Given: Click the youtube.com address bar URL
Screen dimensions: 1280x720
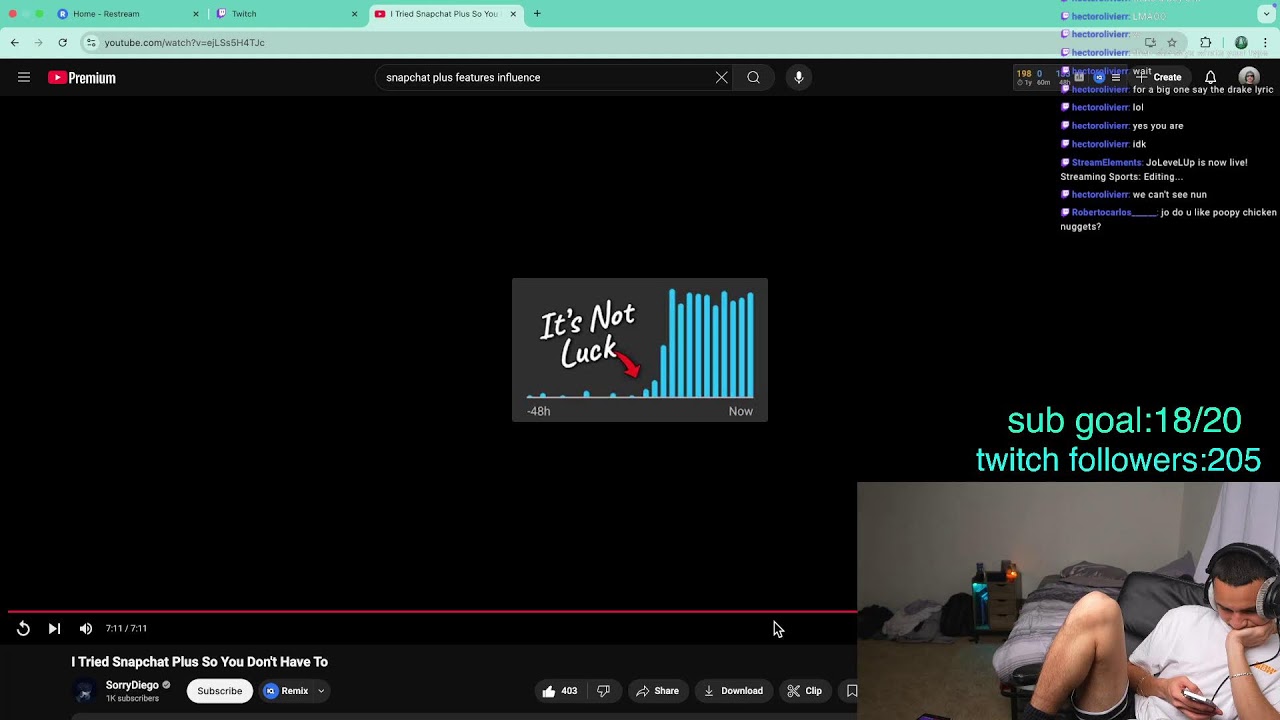Looking at the screenshot, I should [185, 43].
